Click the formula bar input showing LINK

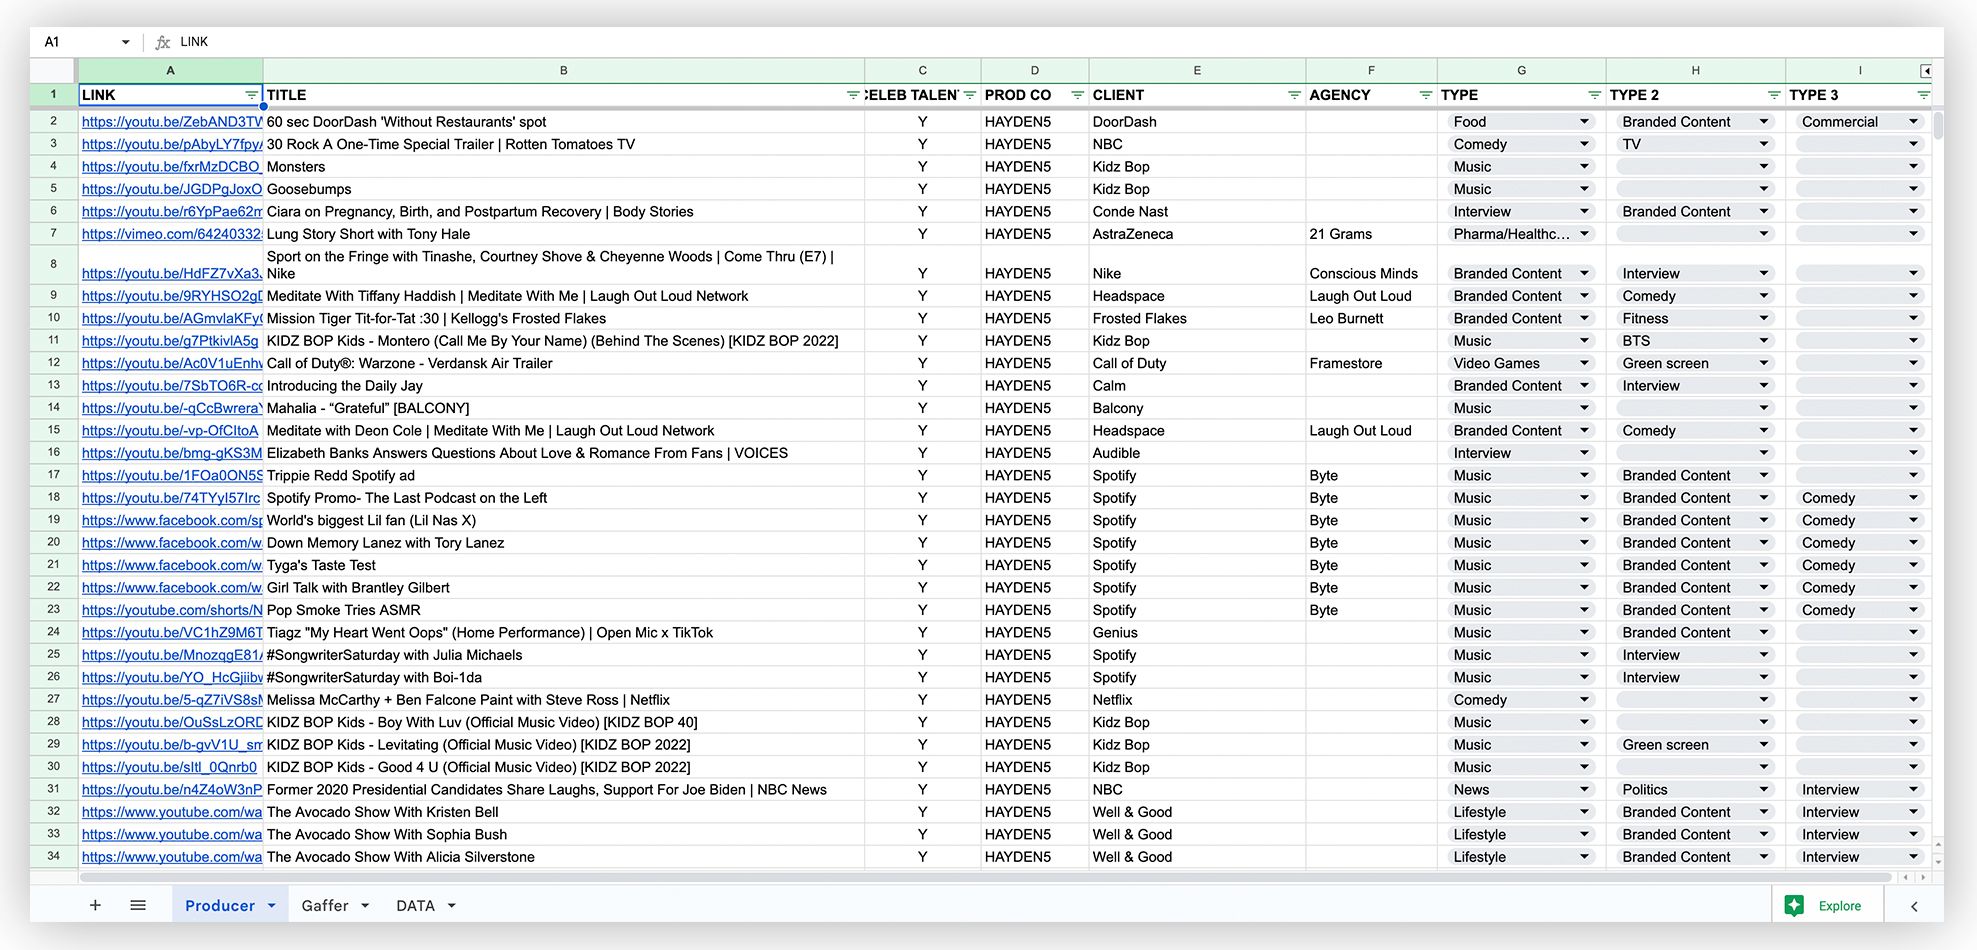coord(1060,42)
